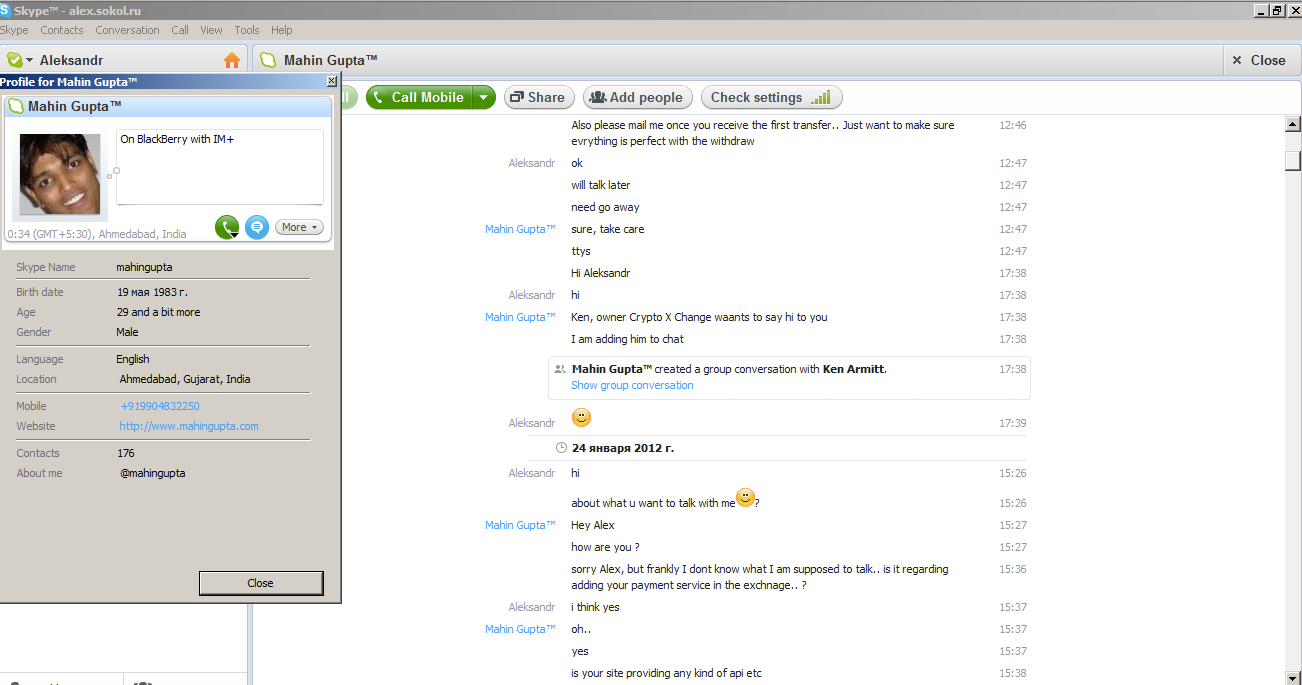Click the green call icon in profile card
Screen dimensions: 1302x685
(227, 227)
